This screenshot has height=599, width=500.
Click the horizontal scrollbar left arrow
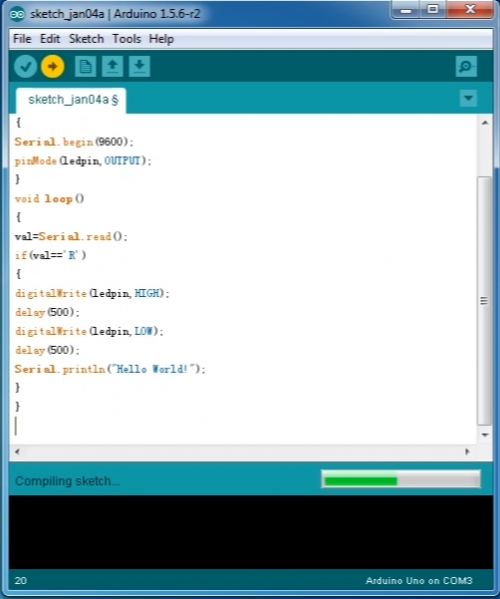(17, 452)
